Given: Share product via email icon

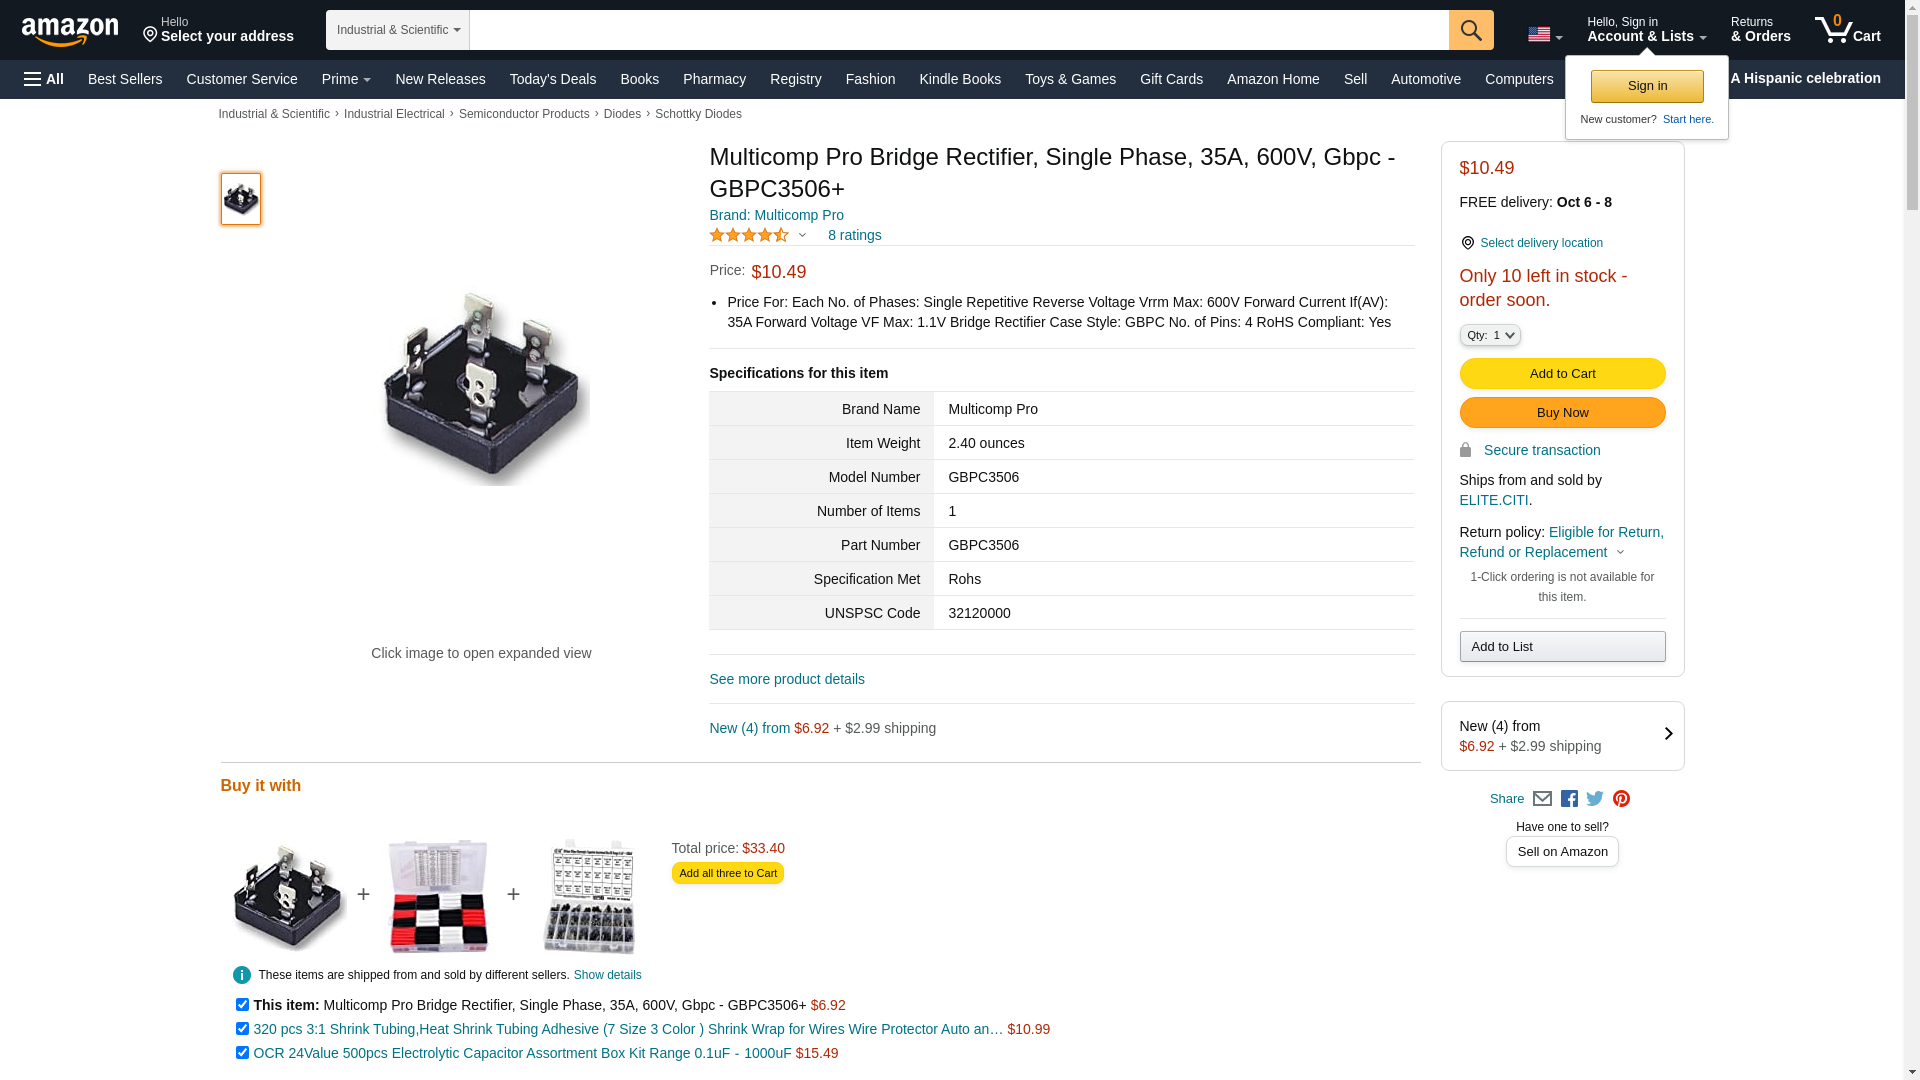Looking at the screenshot, I should [x=1542, y=799].
